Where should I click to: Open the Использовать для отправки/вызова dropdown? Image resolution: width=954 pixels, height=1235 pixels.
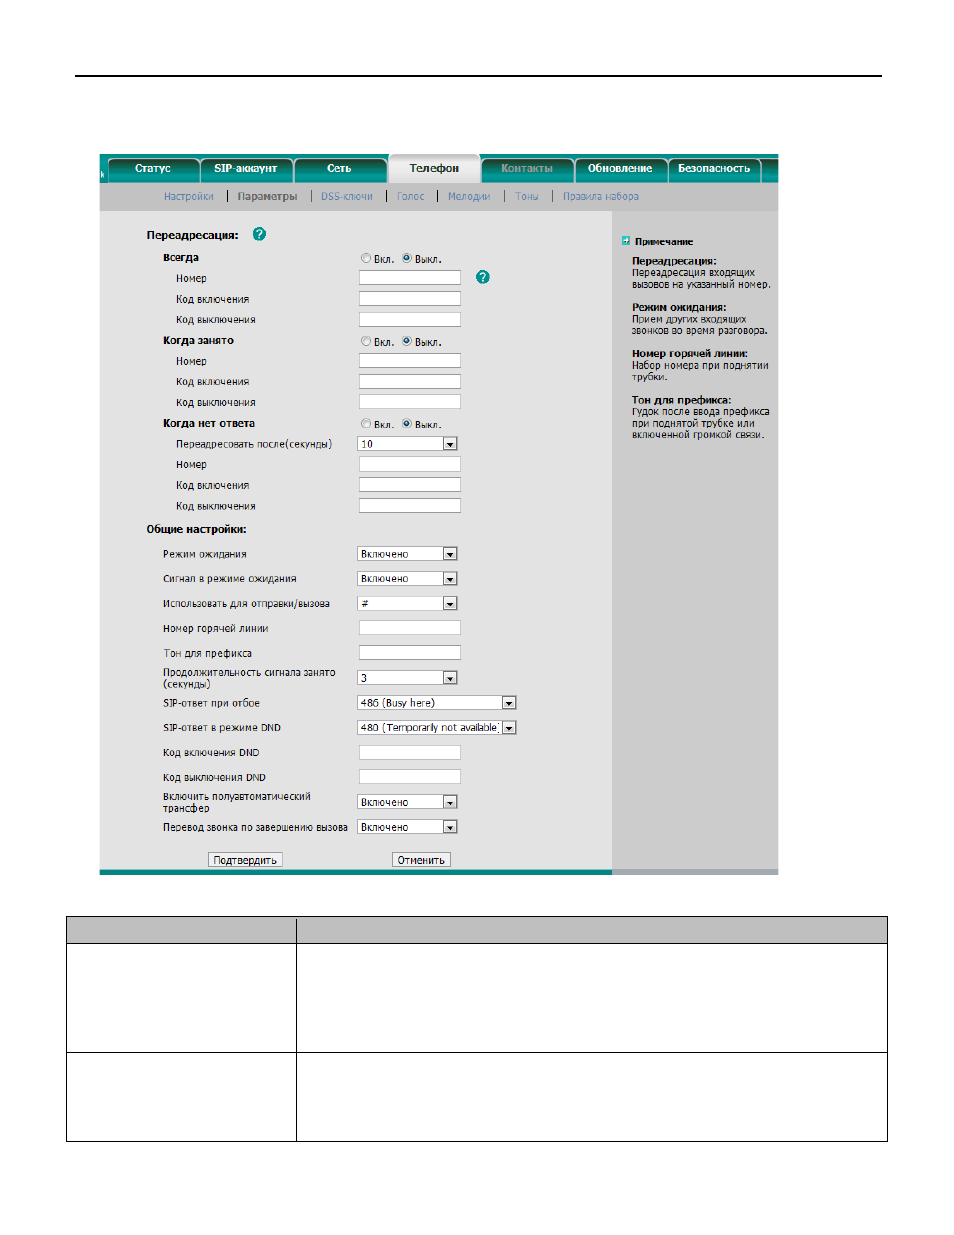(408, 604)
